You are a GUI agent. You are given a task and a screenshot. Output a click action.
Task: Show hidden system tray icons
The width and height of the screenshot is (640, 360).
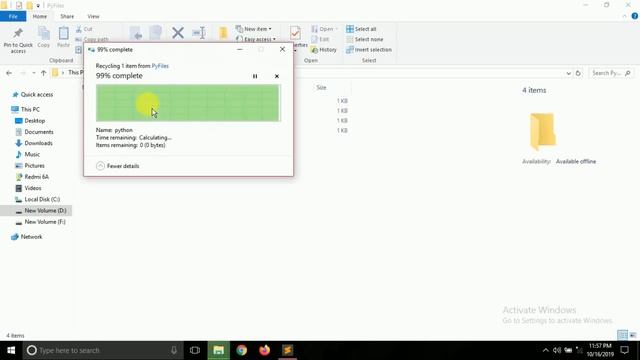(x=545, y=350)
